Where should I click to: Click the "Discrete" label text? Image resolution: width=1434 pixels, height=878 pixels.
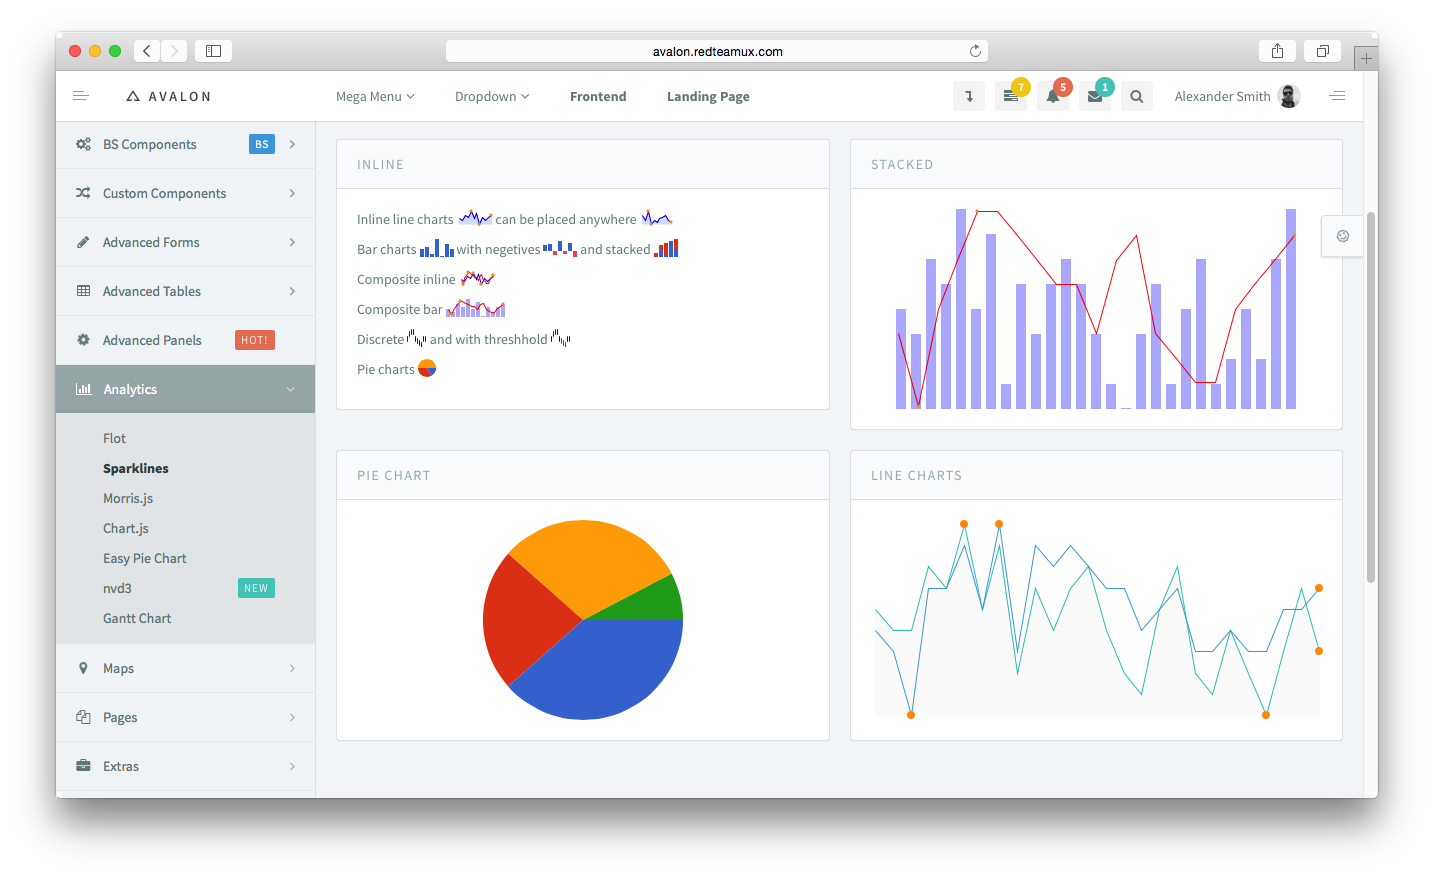(x=380, y=339)
